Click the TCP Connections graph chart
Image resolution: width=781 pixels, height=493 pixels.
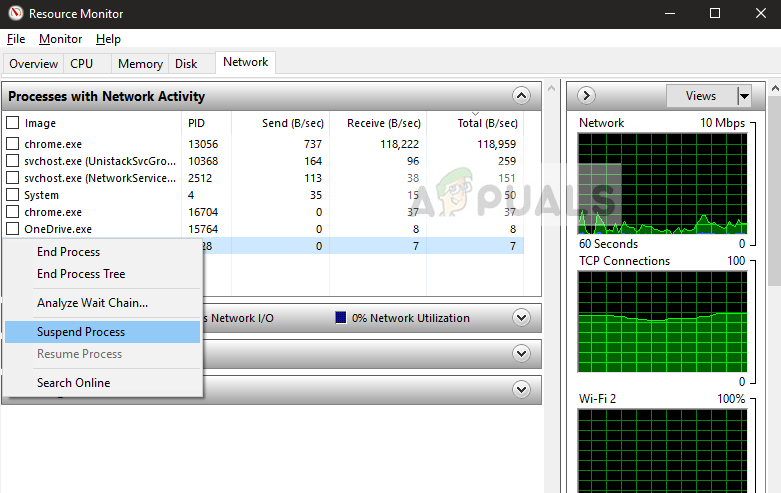(x=662, y=322)
